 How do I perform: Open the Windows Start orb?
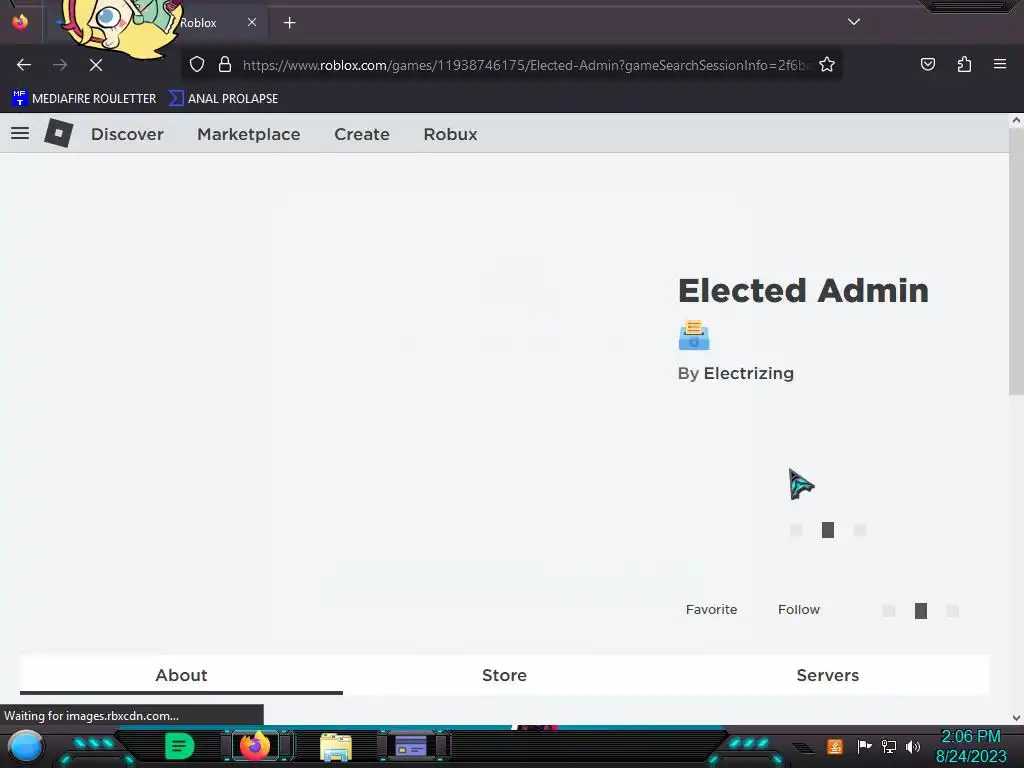(x=25, y=746)
